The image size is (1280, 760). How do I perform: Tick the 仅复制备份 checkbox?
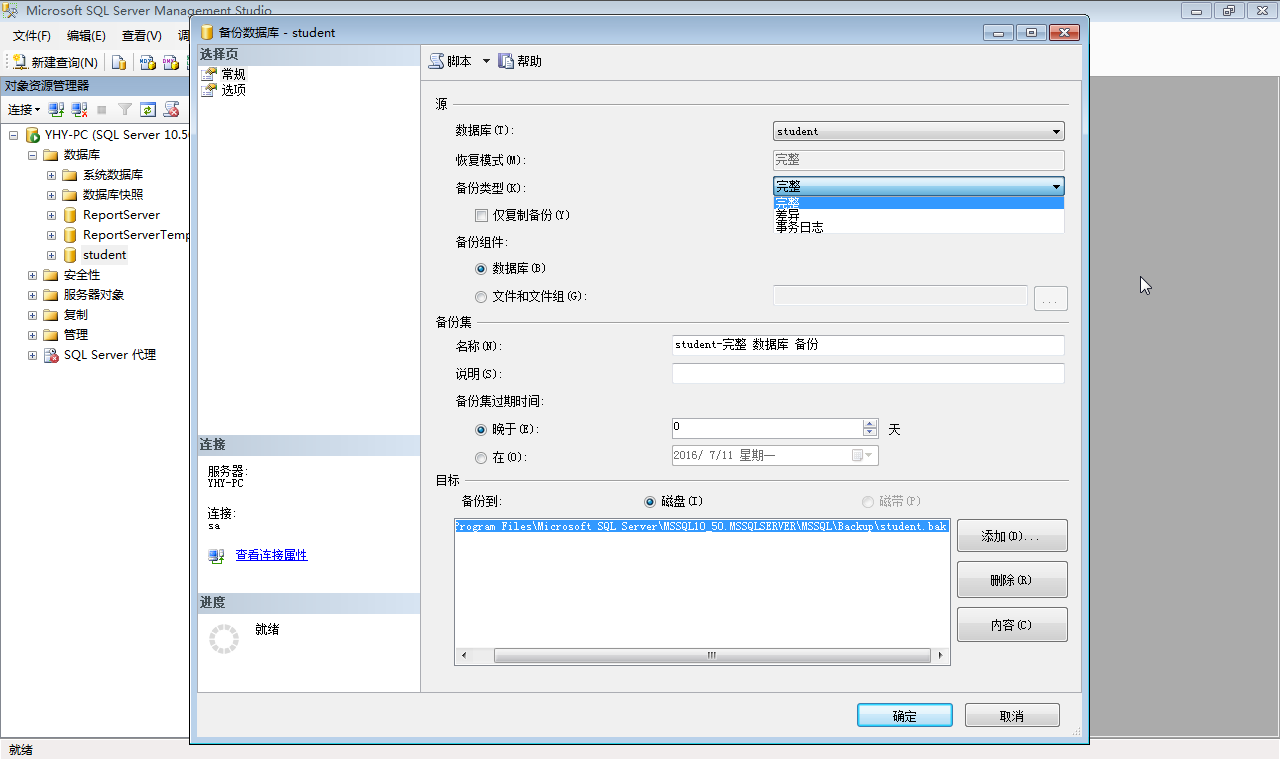[482, 215]
